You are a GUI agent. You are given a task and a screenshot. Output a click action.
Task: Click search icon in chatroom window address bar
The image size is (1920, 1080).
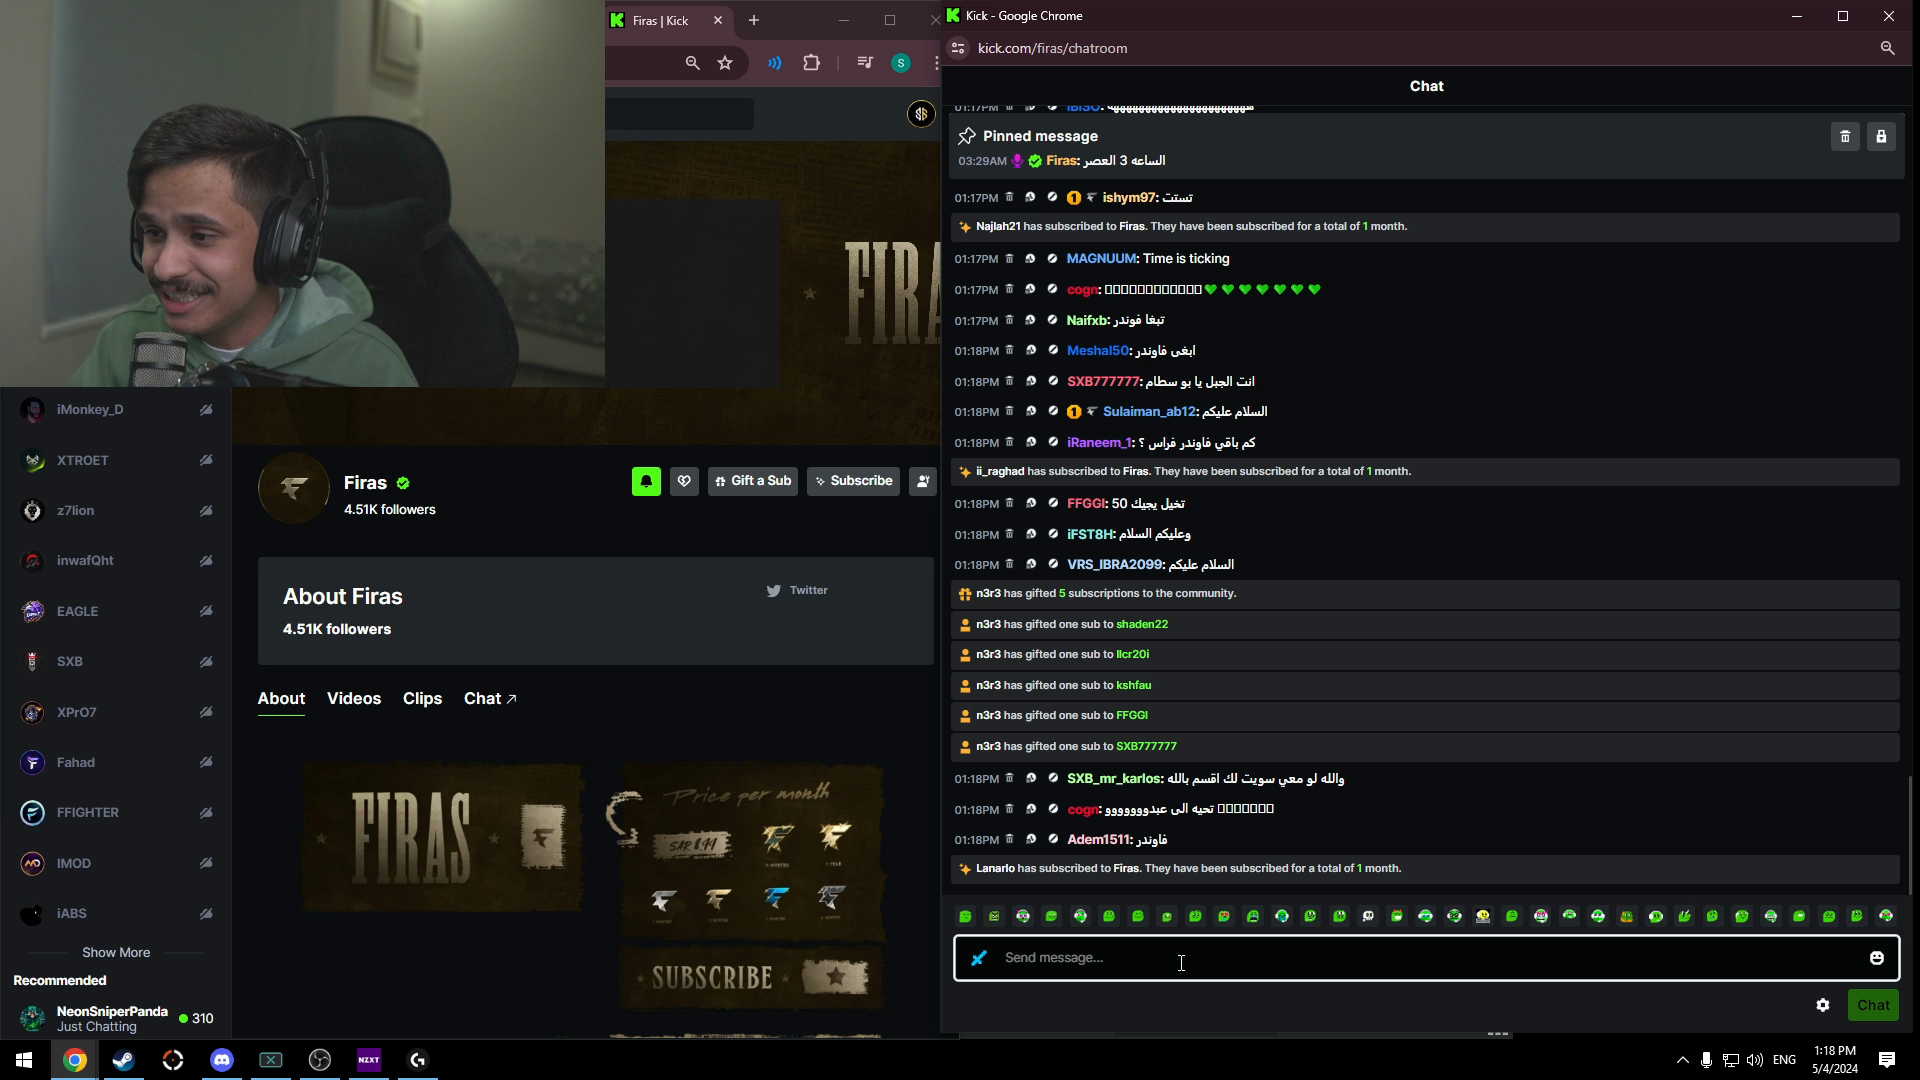1887,48
